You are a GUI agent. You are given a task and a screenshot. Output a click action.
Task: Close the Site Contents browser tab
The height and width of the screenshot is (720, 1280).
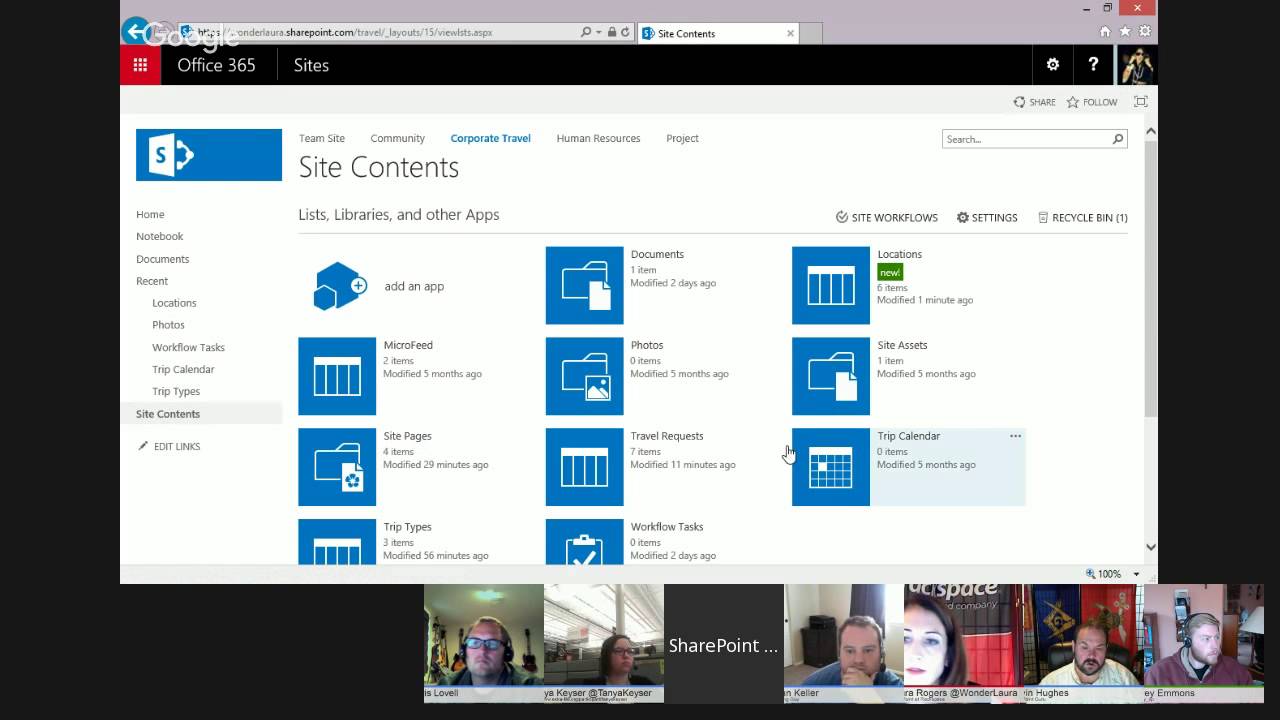(x=790, y=33)
